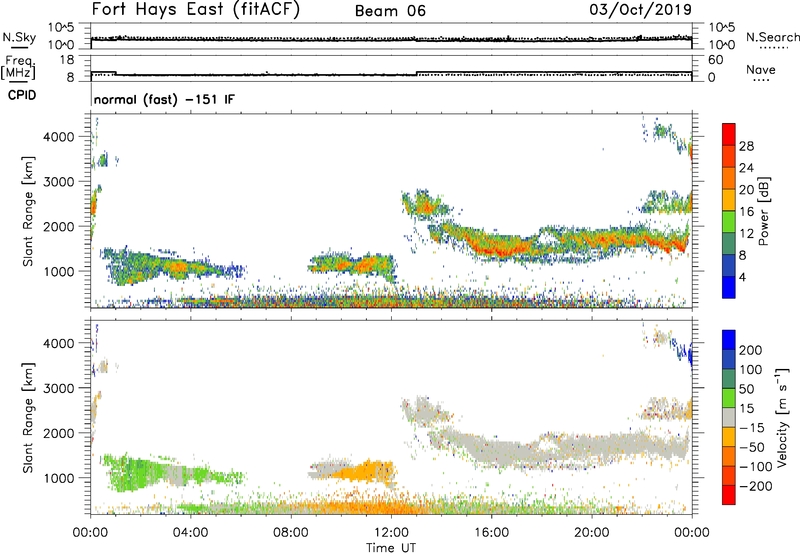
Task: Click the '1000' tick in the velocity panel
Action: [59, 478]
